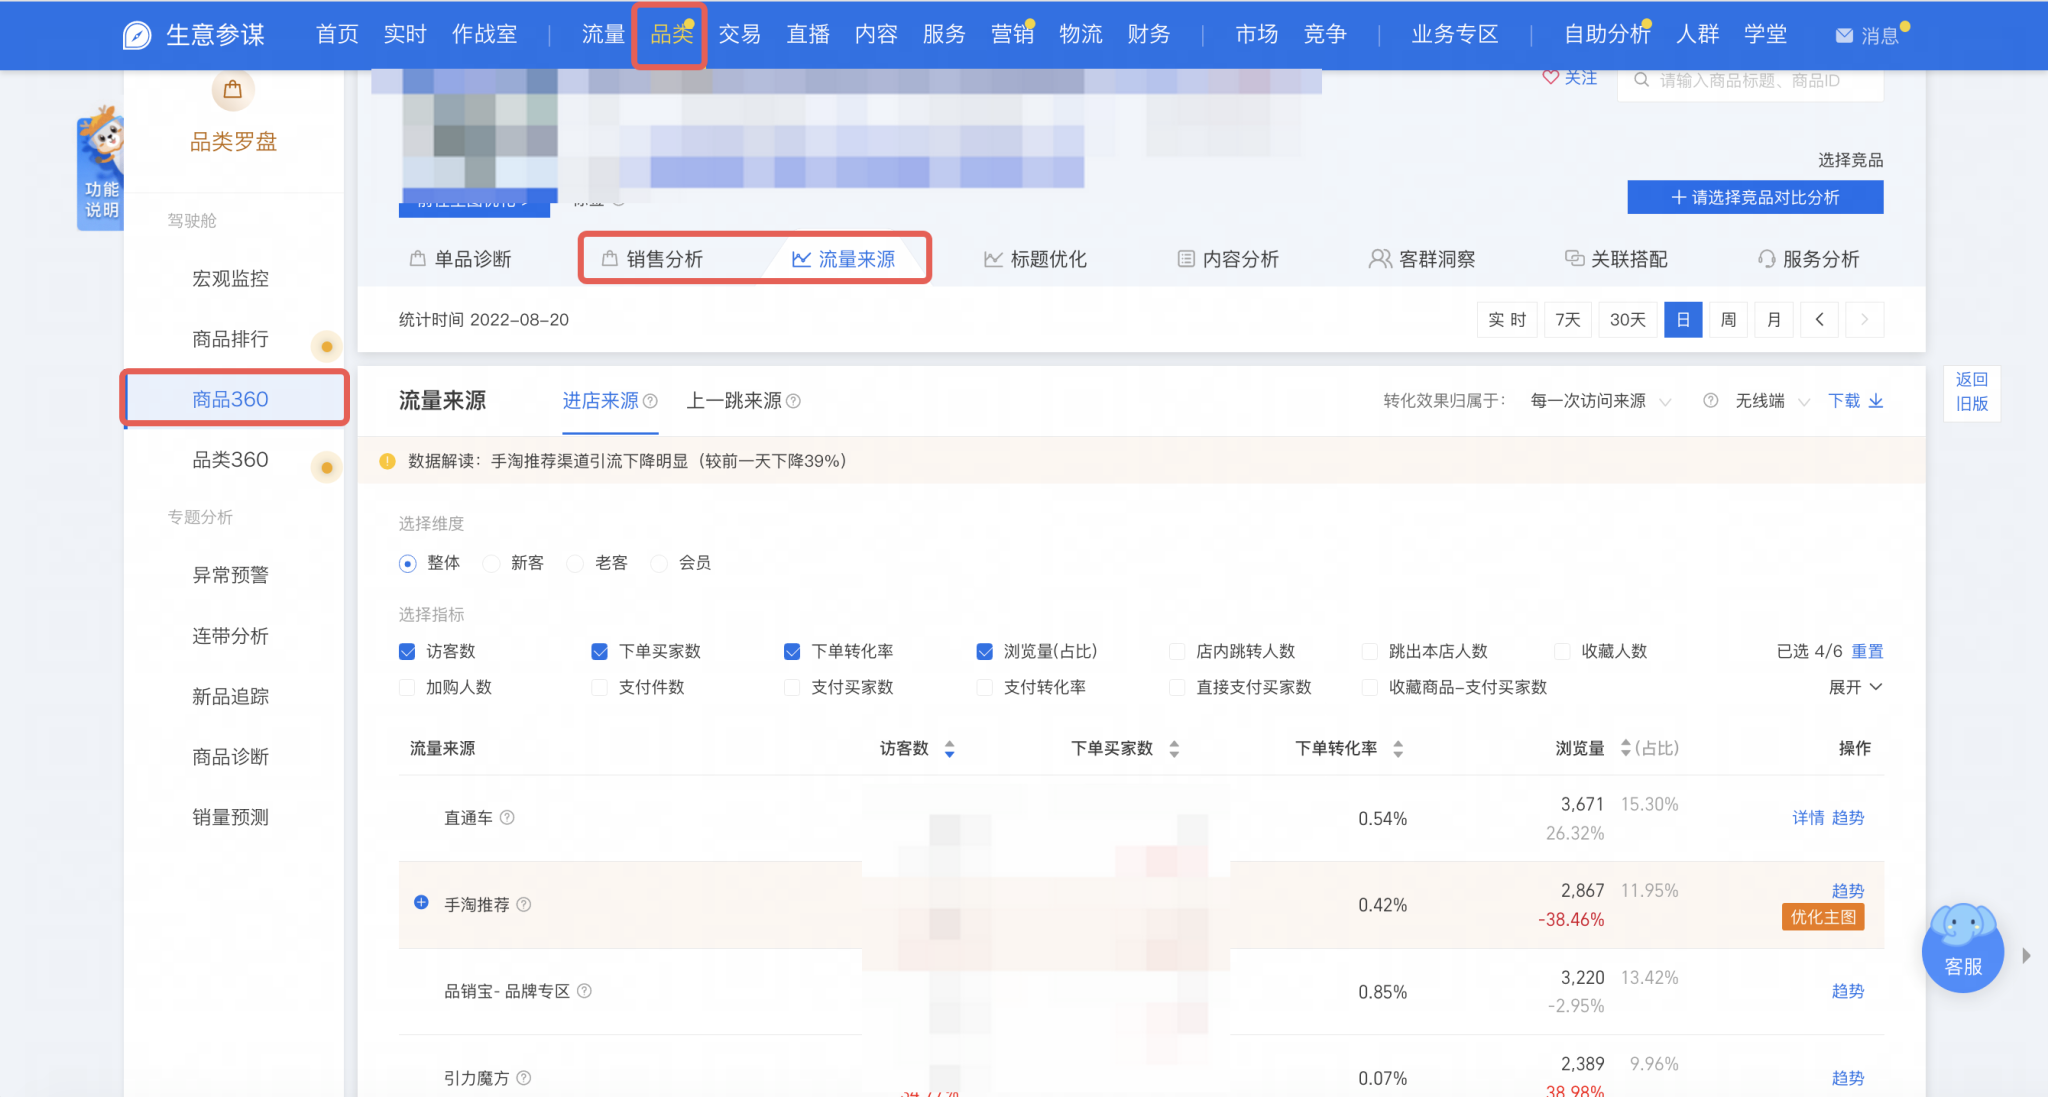Click the 关注 heart icon
The image size is (2048, 1097).
(x=1550, y=77)
